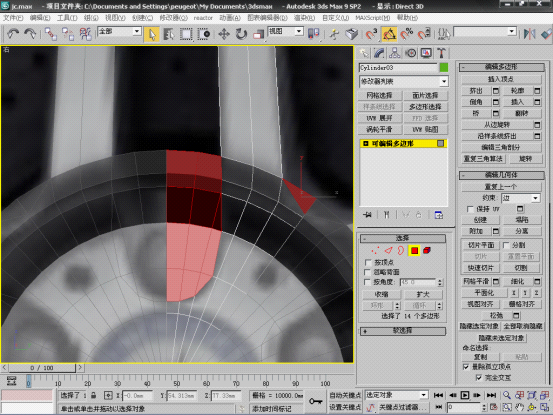Viewport: 553px width, 415px height.
Task: Open the Constraints dropdown
Action: click(521, 198)
